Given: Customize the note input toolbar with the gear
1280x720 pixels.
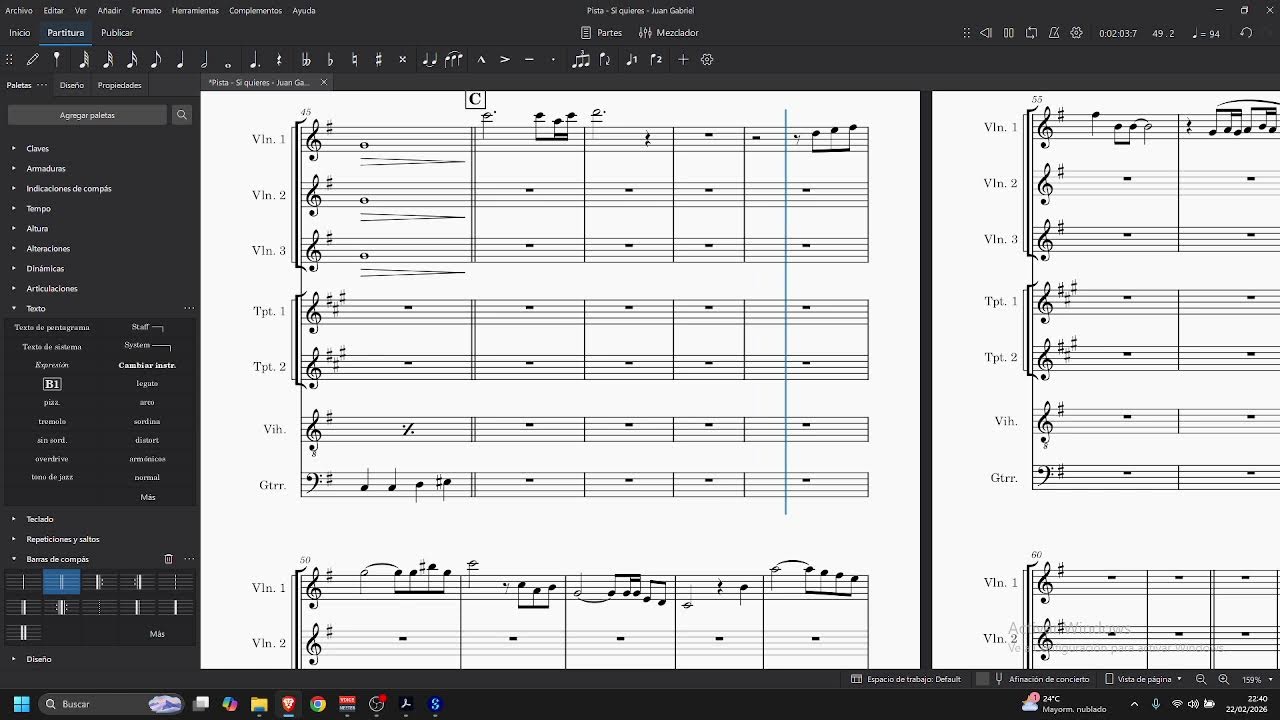Looking at the screenshot, I should click(x=707, y=60).
